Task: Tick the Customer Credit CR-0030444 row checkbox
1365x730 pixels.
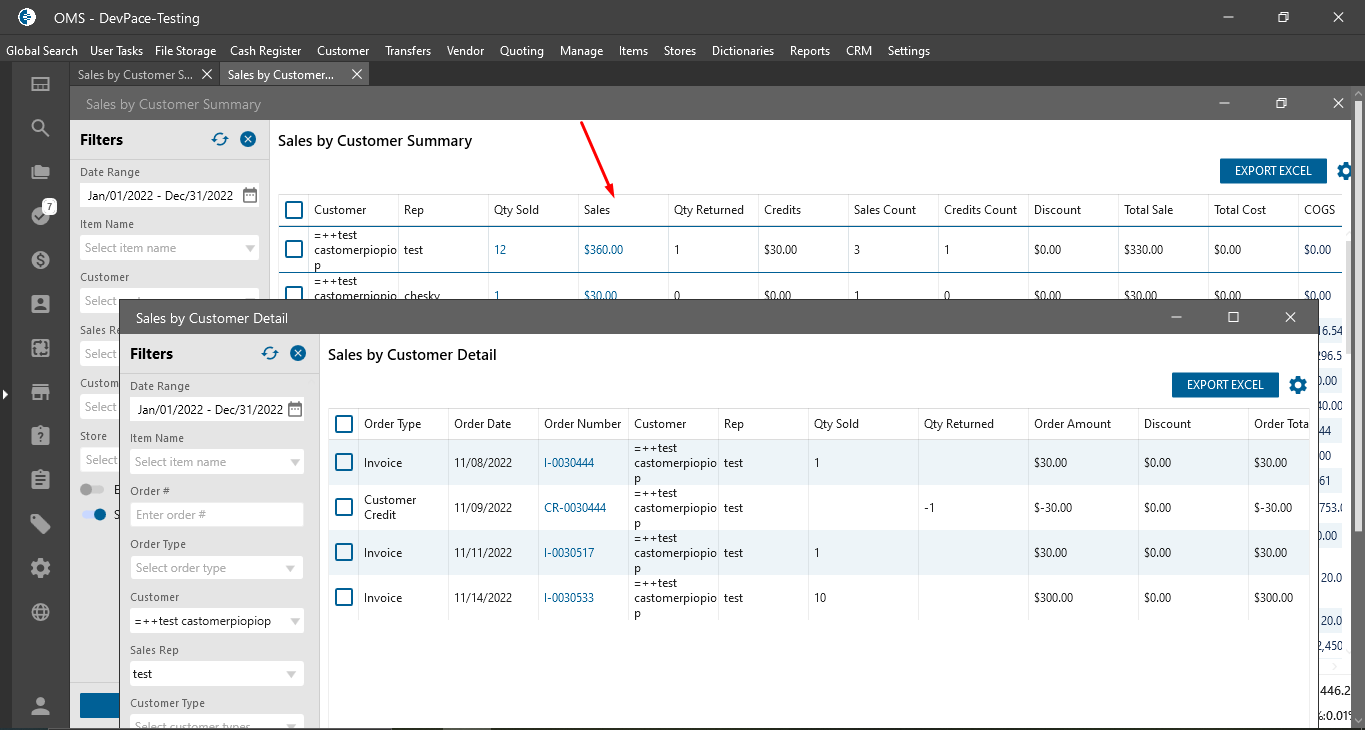Action: [344, 507]
